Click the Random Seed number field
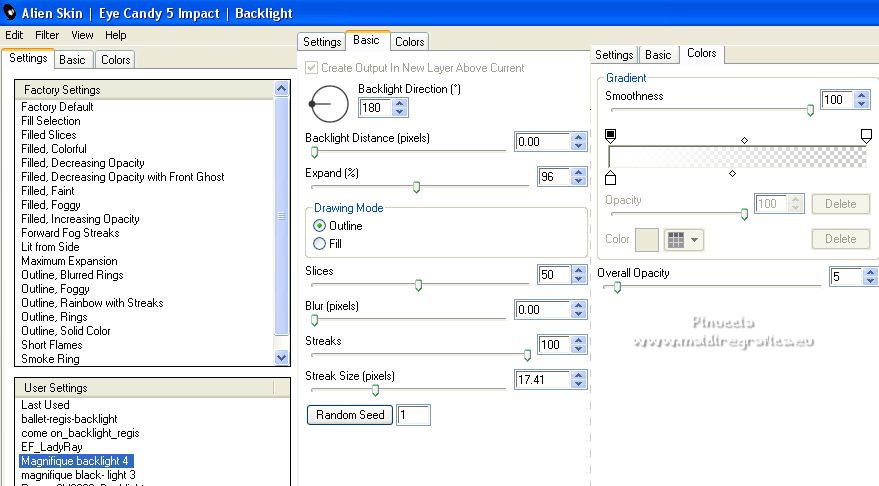 coord(413,415)
